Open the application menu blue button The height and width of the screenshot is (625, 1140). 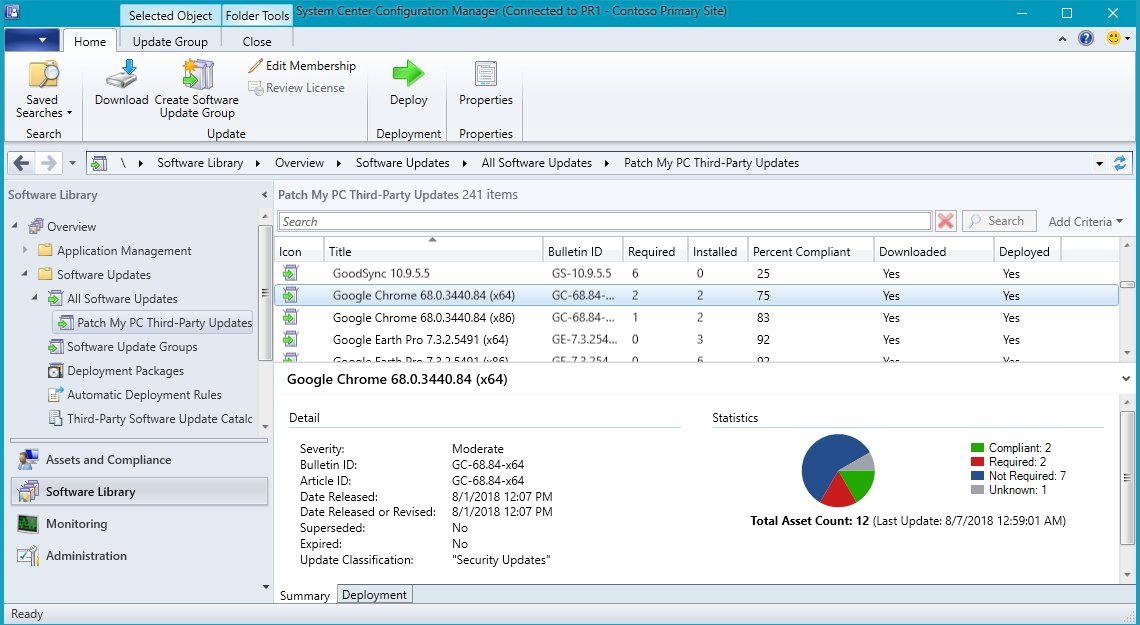[32, 40]
